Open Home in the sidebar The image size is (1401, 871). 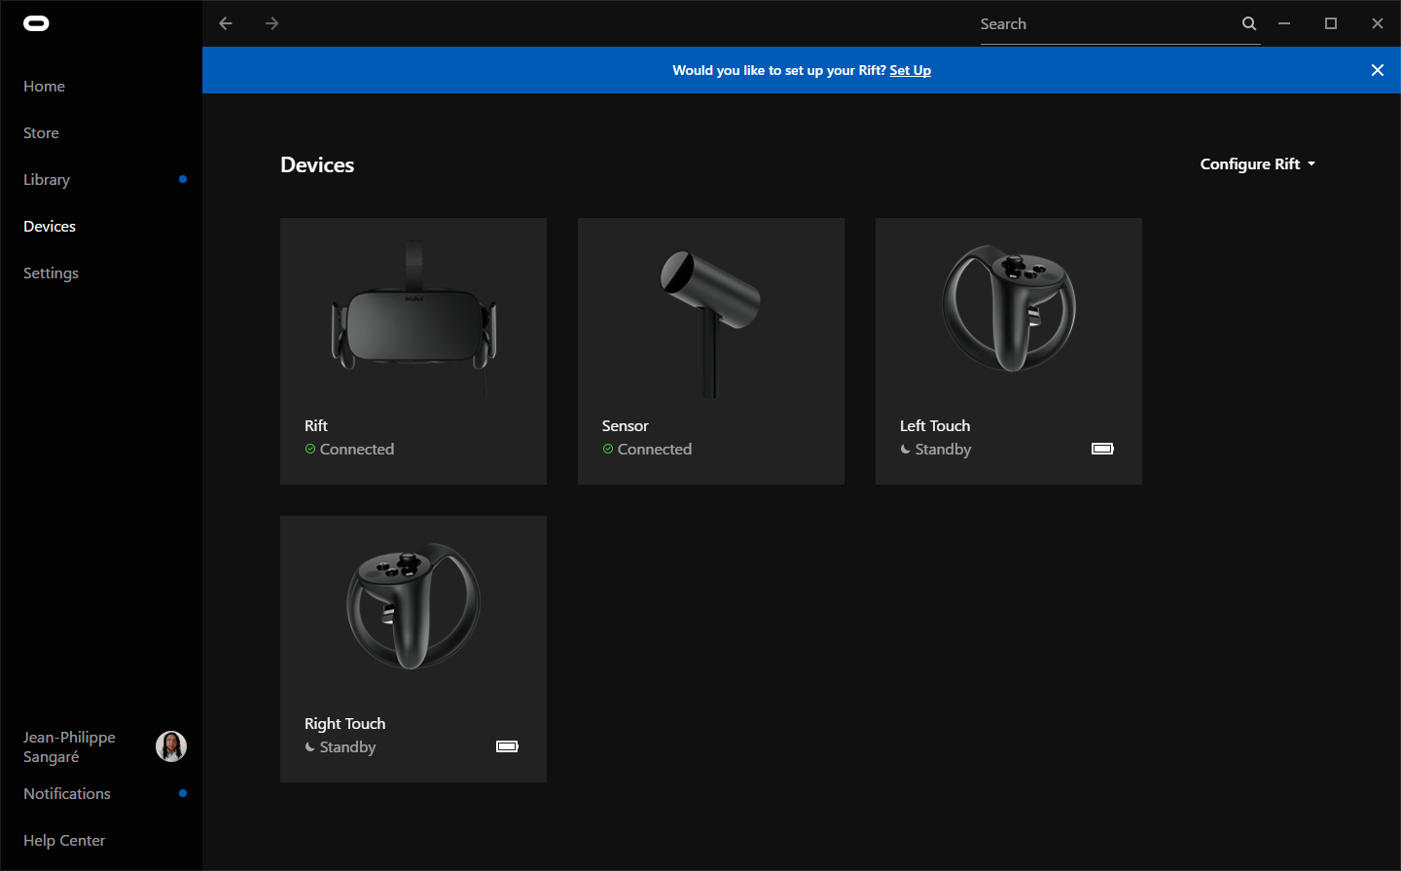pyautogui.click(x=44, y=86)
